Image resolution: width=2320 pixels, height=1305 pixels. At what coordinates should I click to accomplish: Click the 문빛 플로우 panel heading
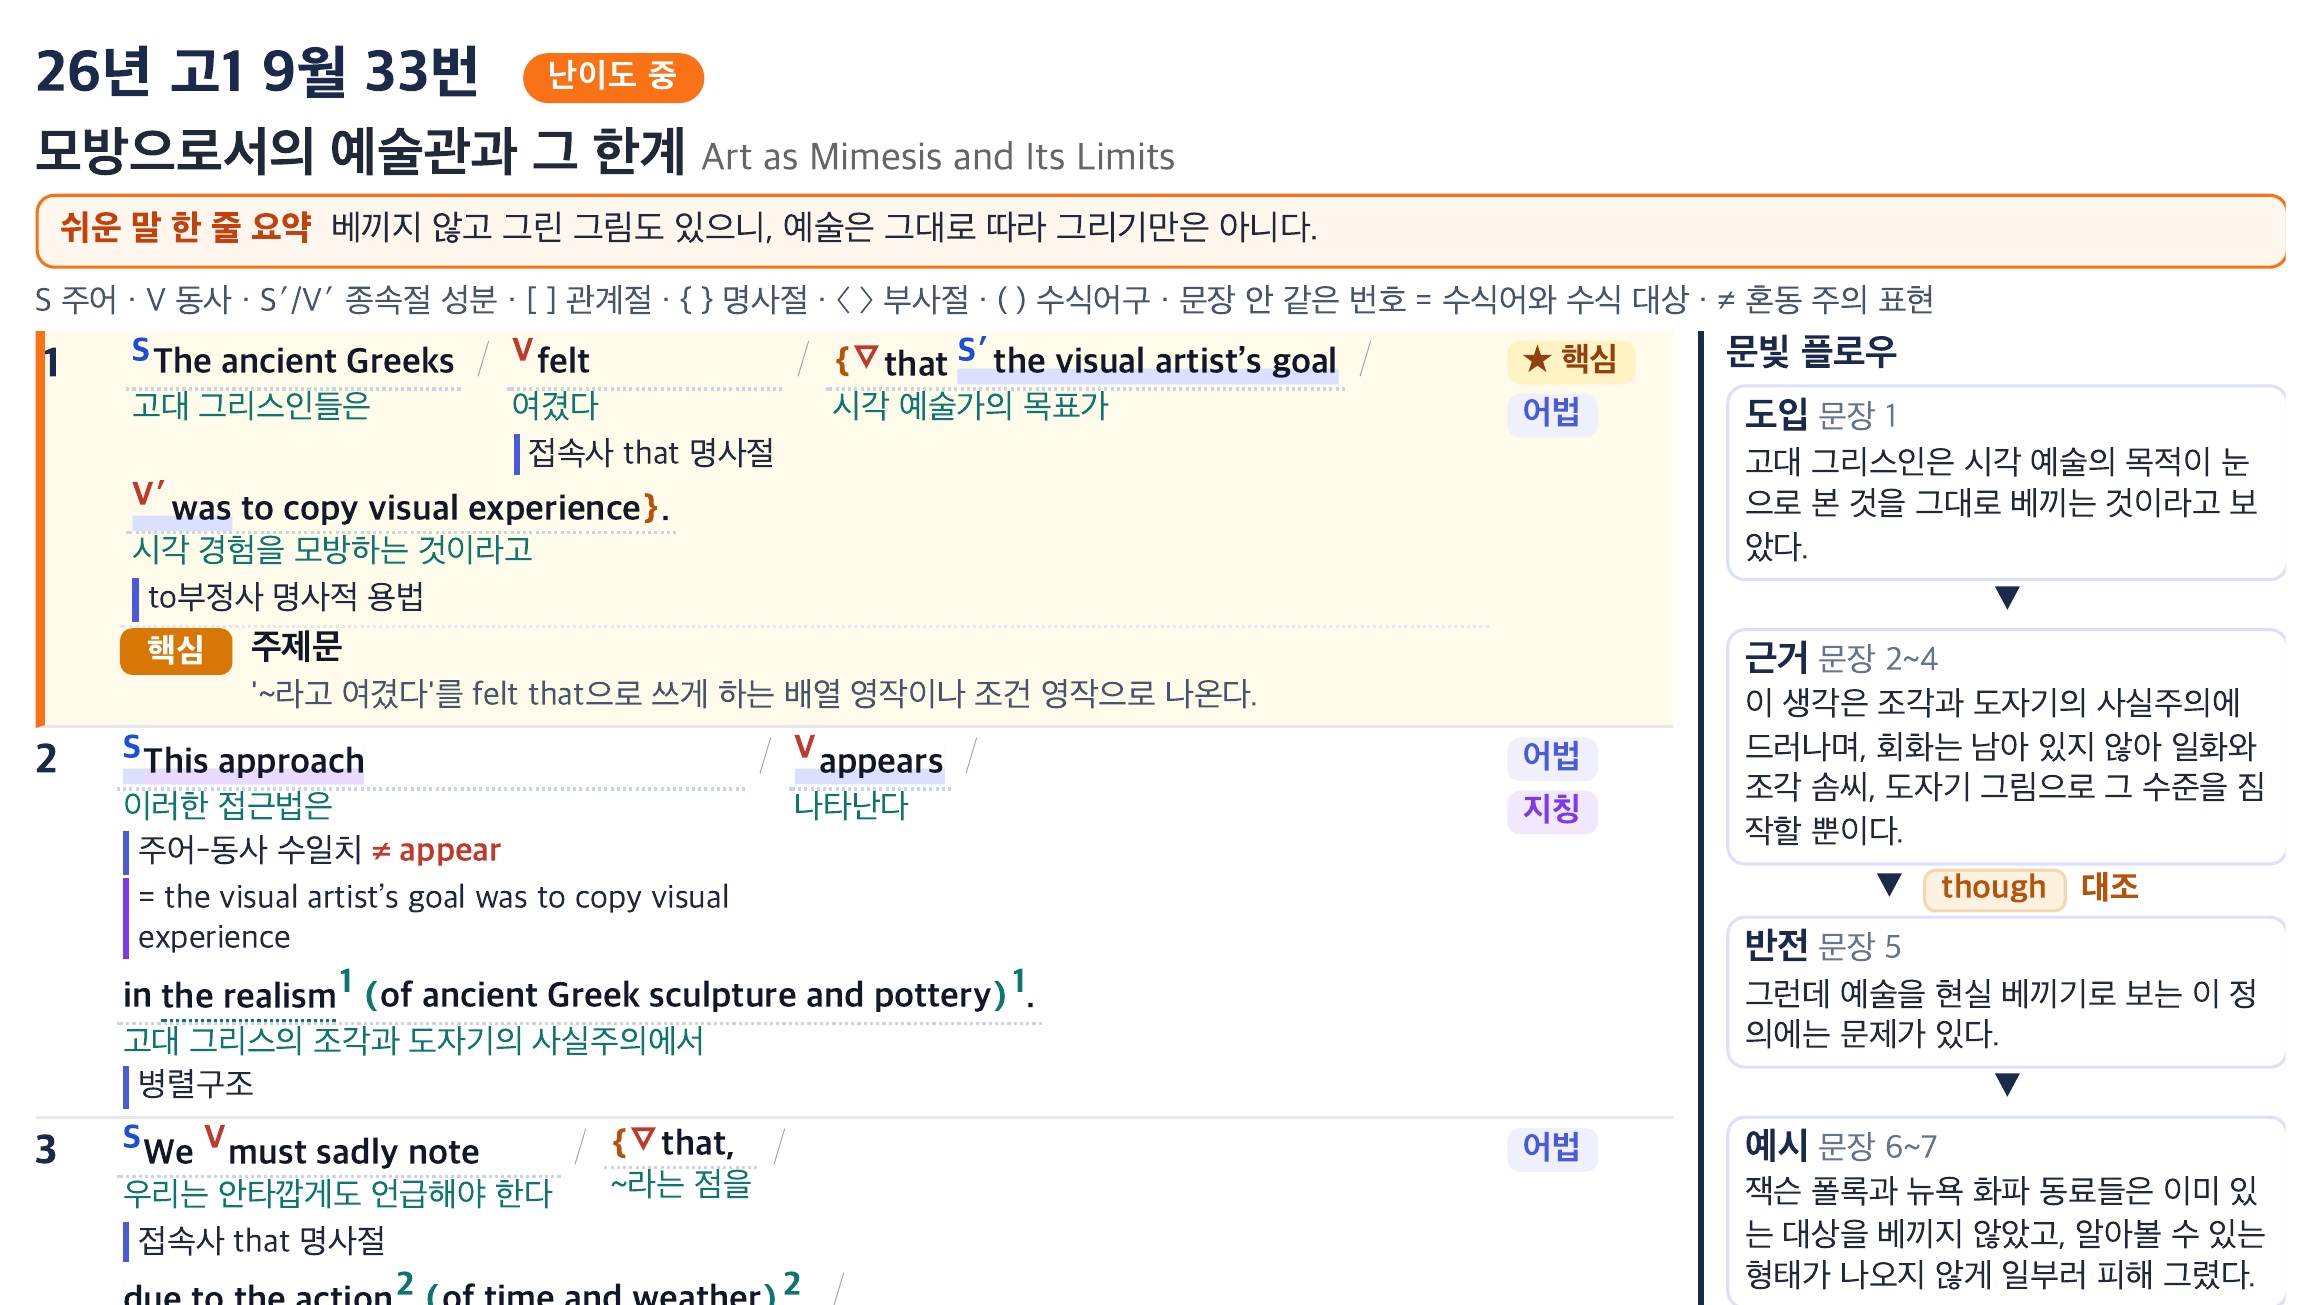(1811, 352)
